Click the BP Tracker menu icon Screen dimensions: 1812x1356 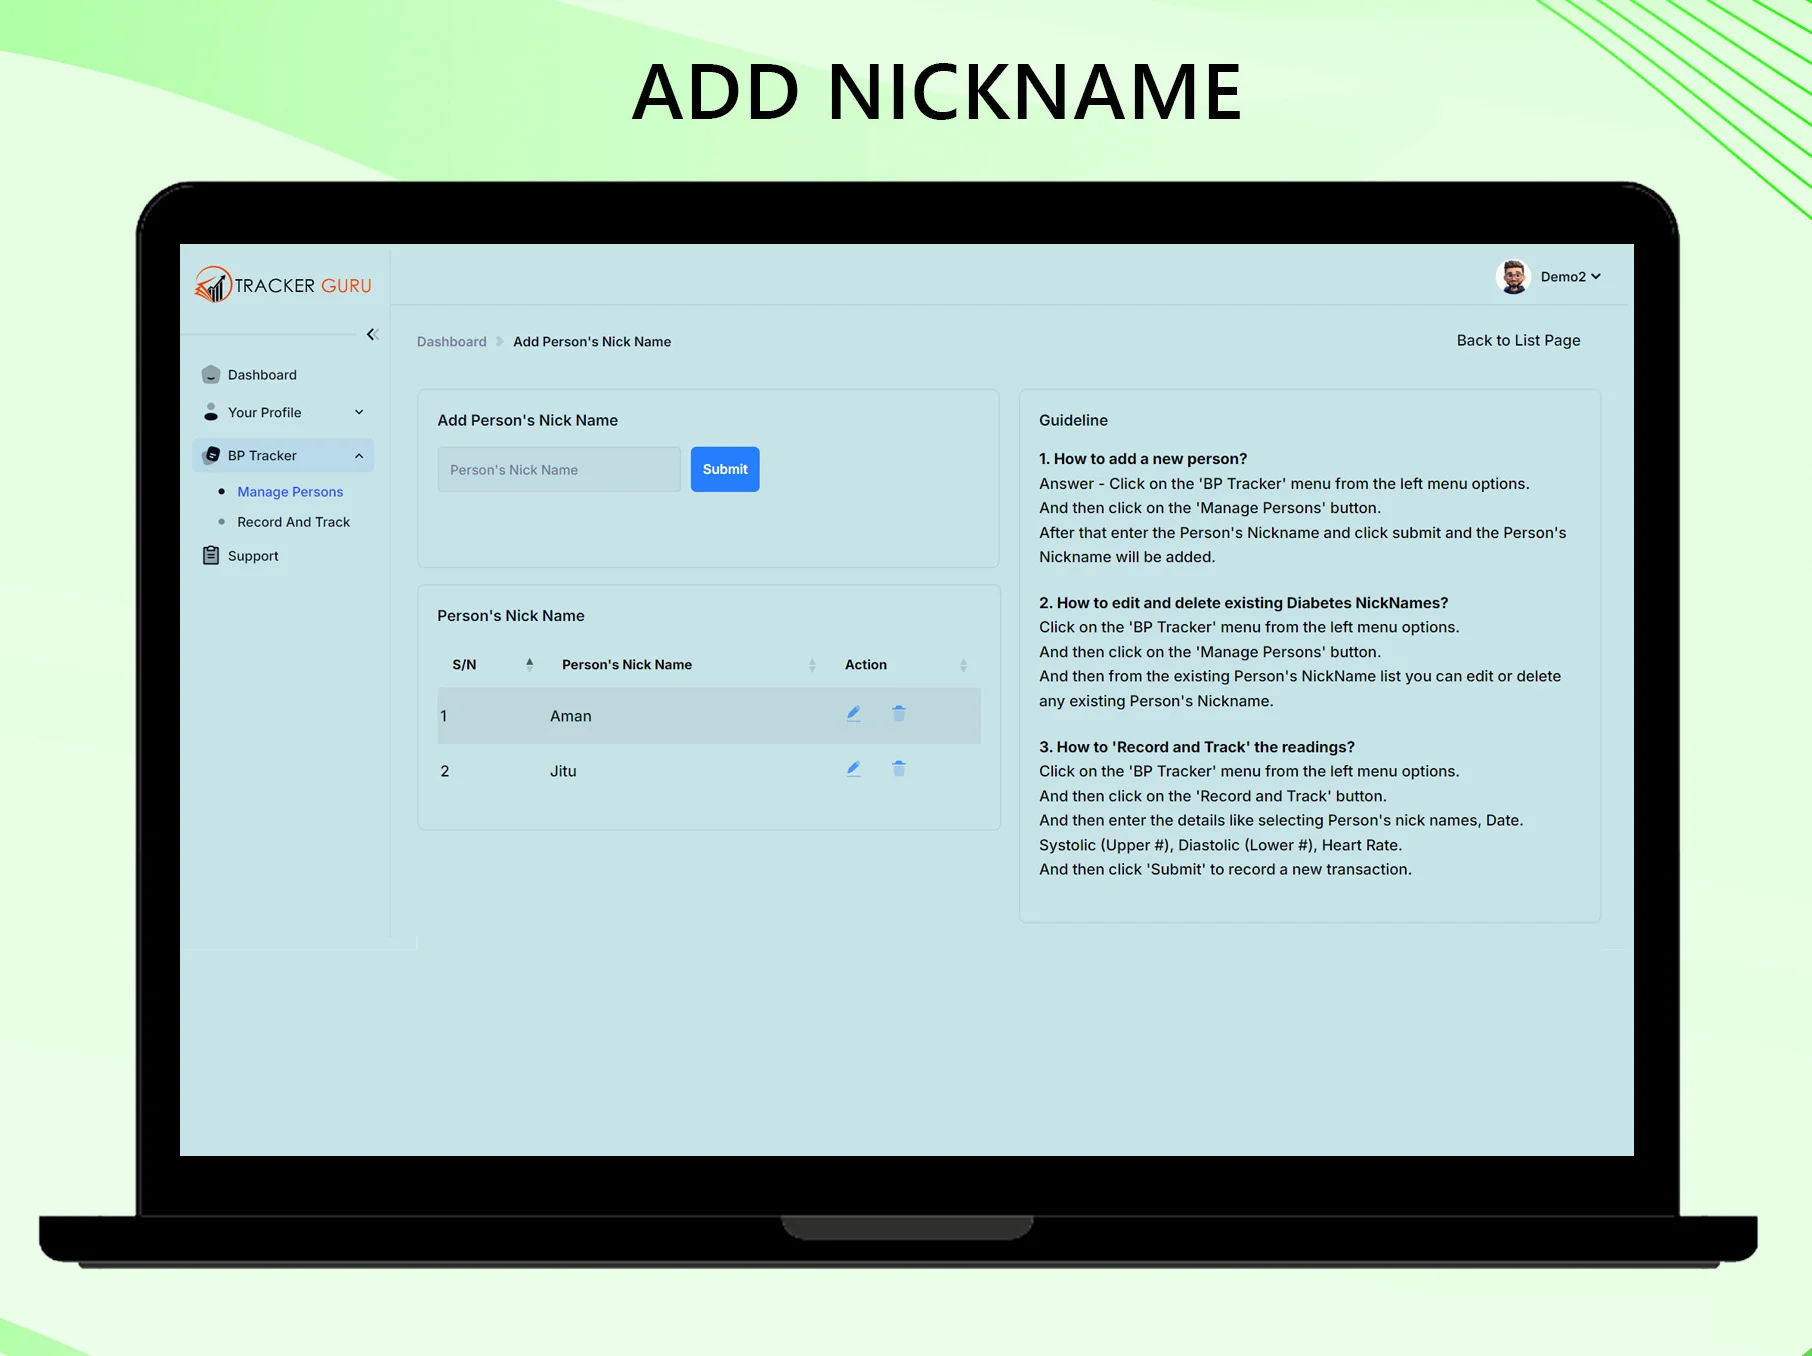211,455
